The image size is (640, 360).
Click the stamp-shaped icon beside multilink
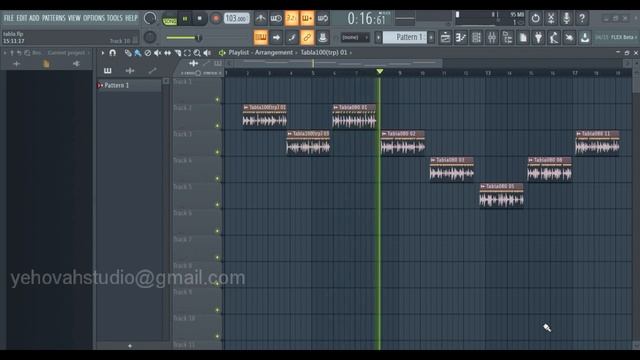(x=322, y=38)
